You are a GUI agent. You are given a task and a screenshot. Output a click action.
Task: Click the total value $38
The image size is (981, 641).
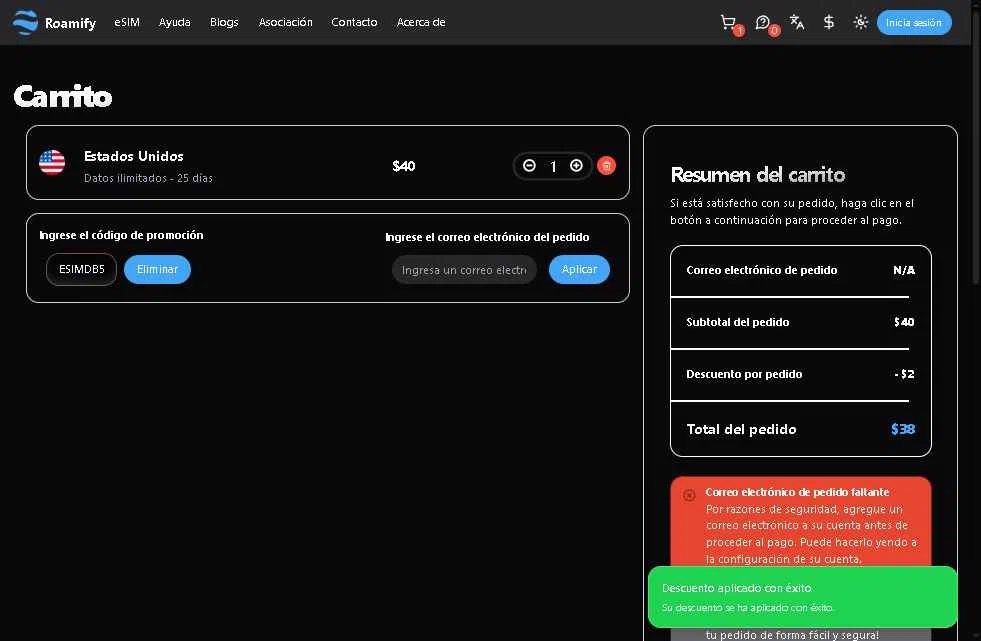903,429
